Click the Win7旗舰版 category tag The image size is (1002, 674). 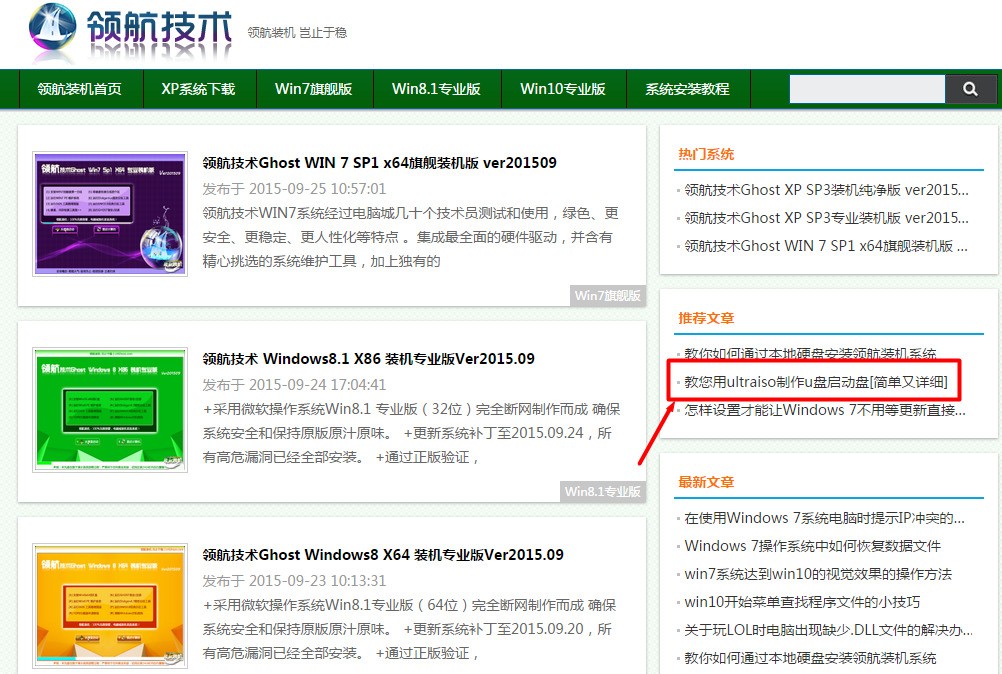click(x=608, y=295)
